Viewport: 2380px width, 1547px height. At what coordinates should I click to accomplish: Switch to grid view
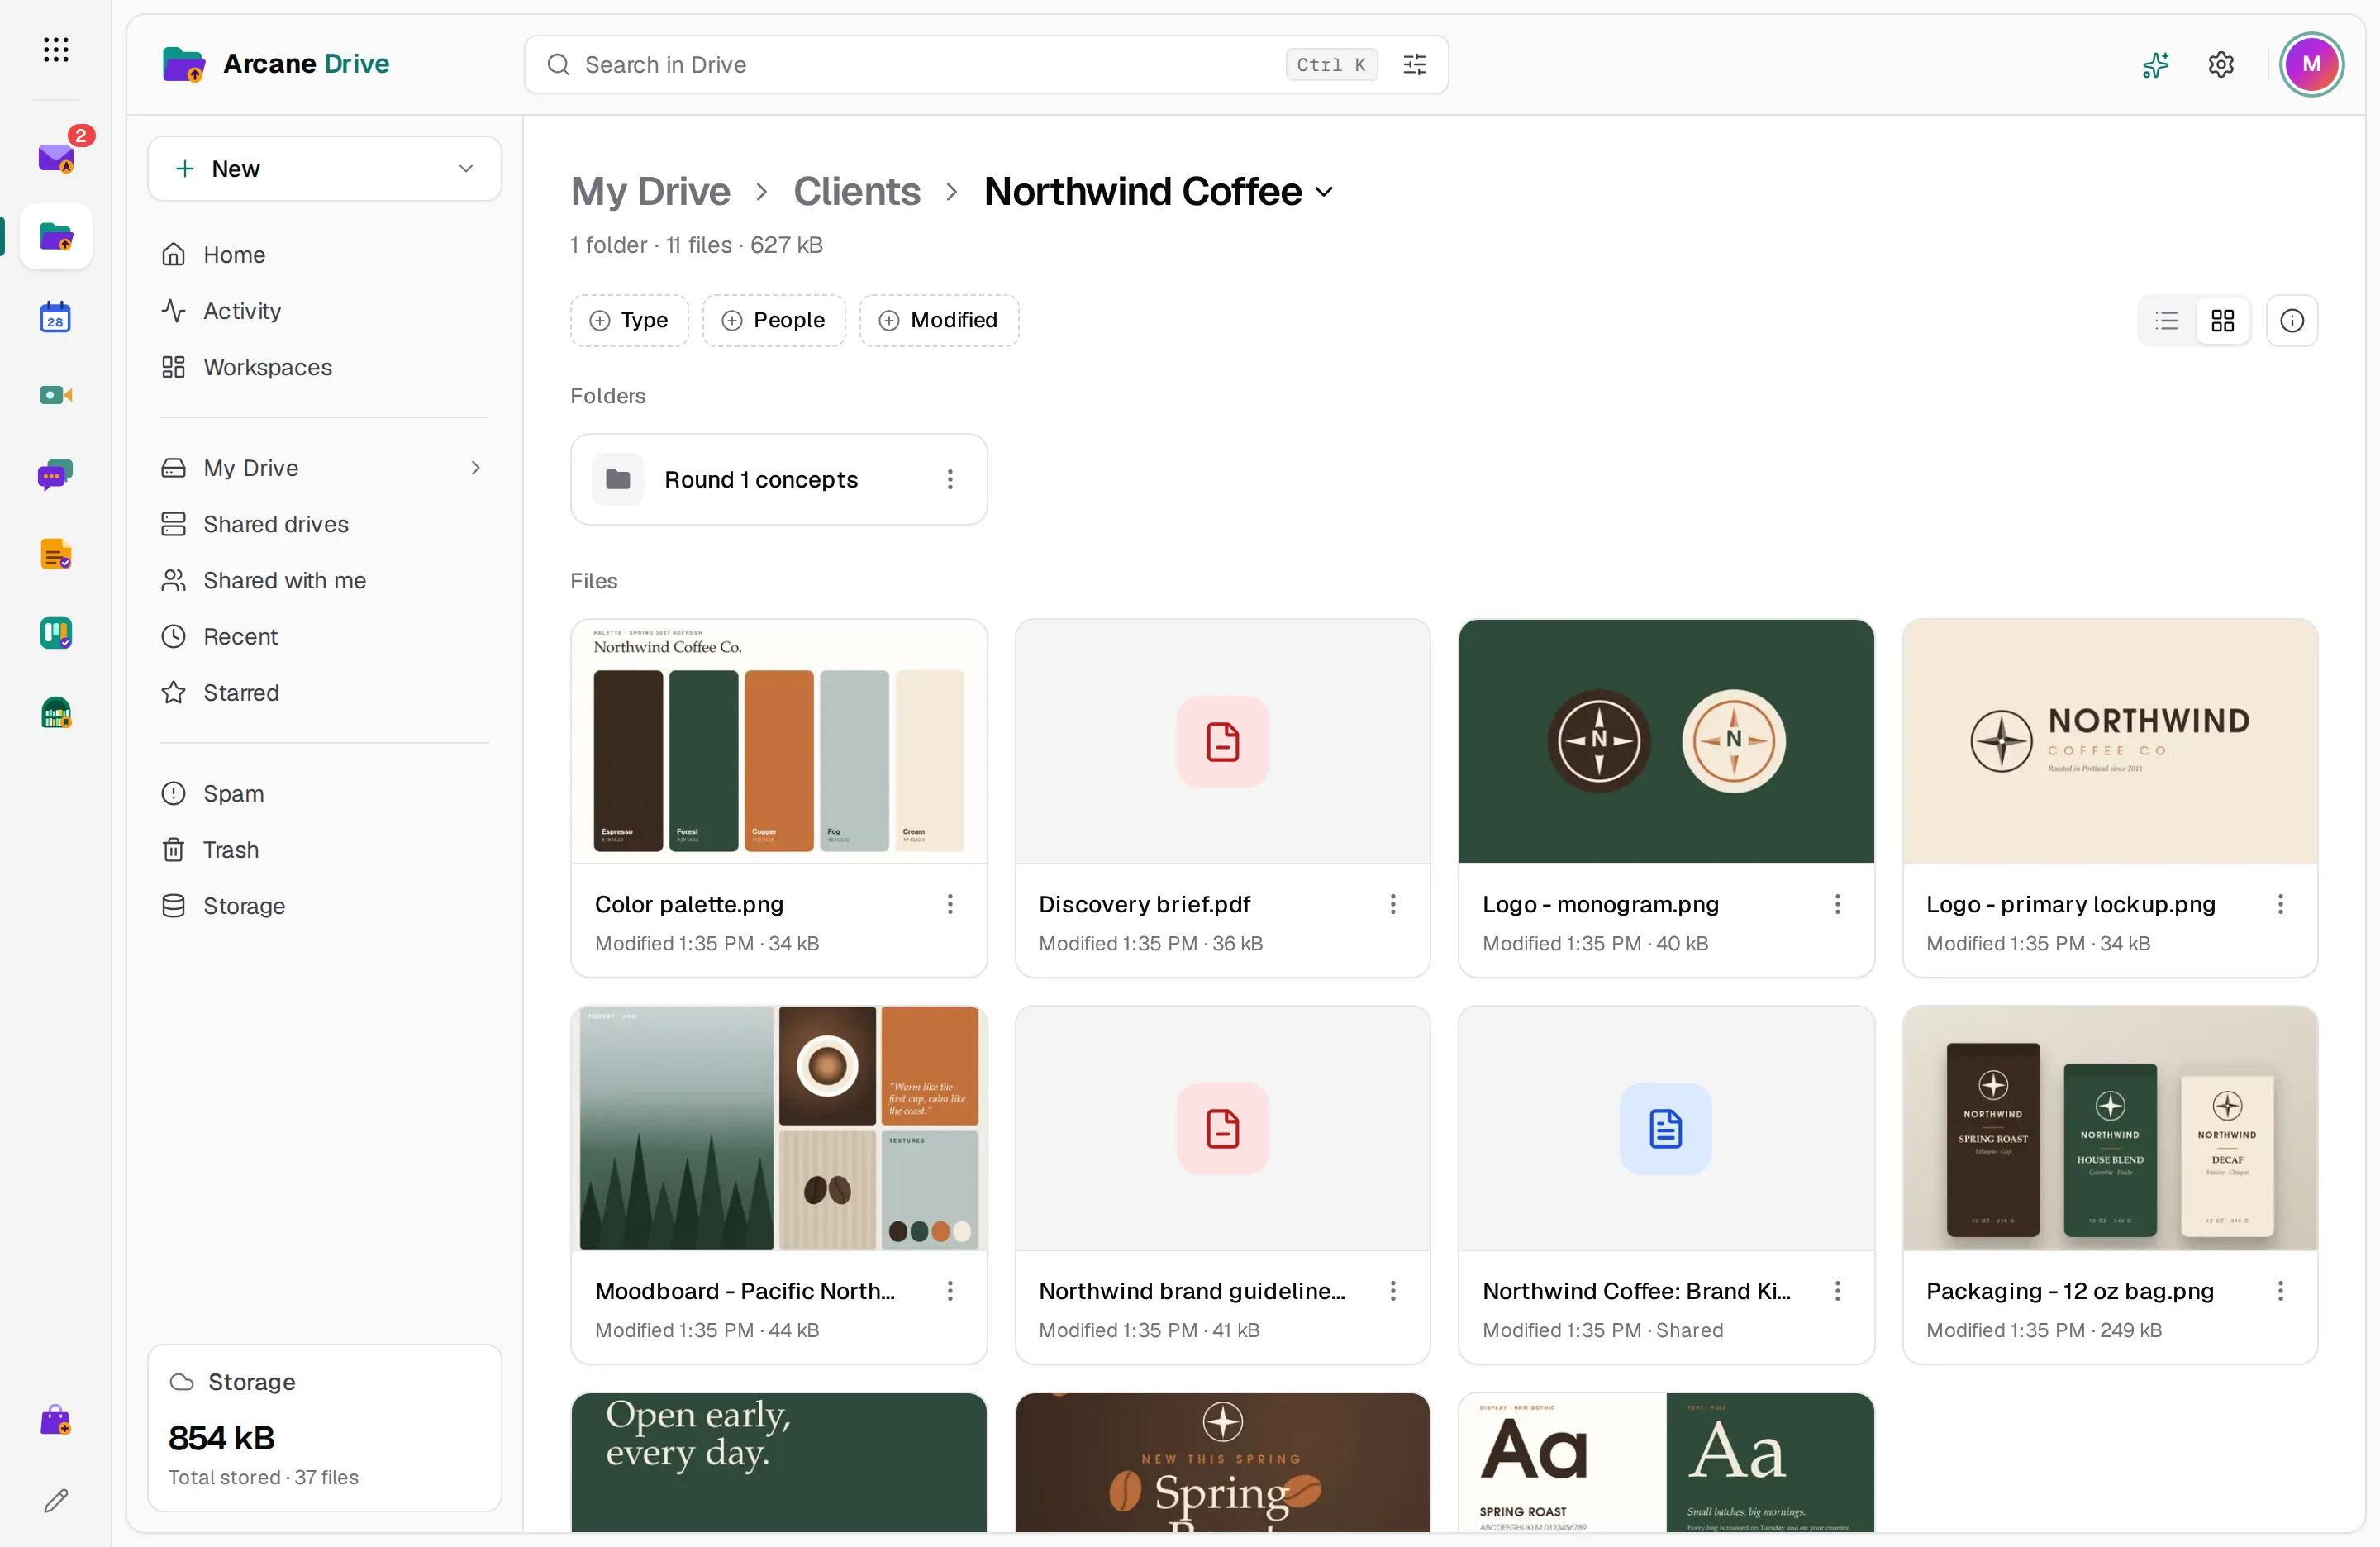(2222, 320)
